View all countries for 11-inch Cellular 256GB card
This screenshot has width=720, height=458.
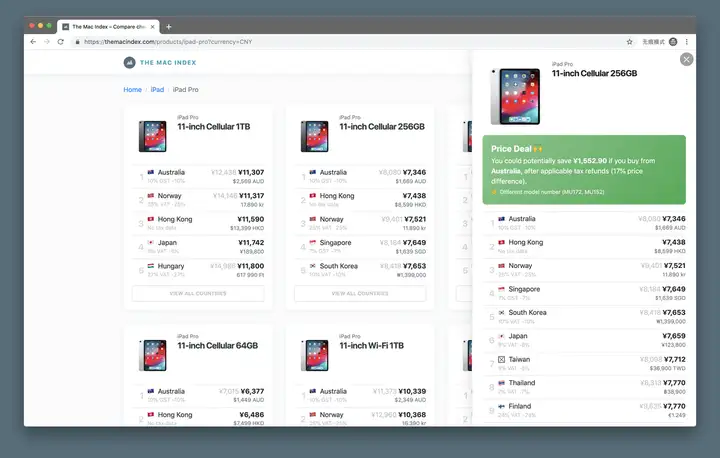[x=360, y=294]
